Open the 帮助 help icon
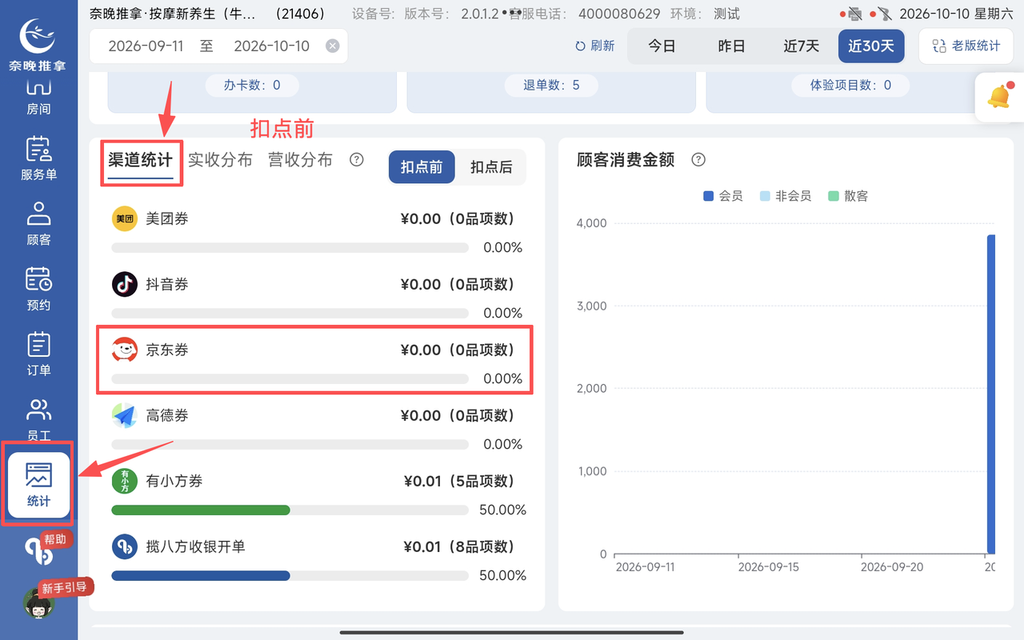 coord(39,551)
